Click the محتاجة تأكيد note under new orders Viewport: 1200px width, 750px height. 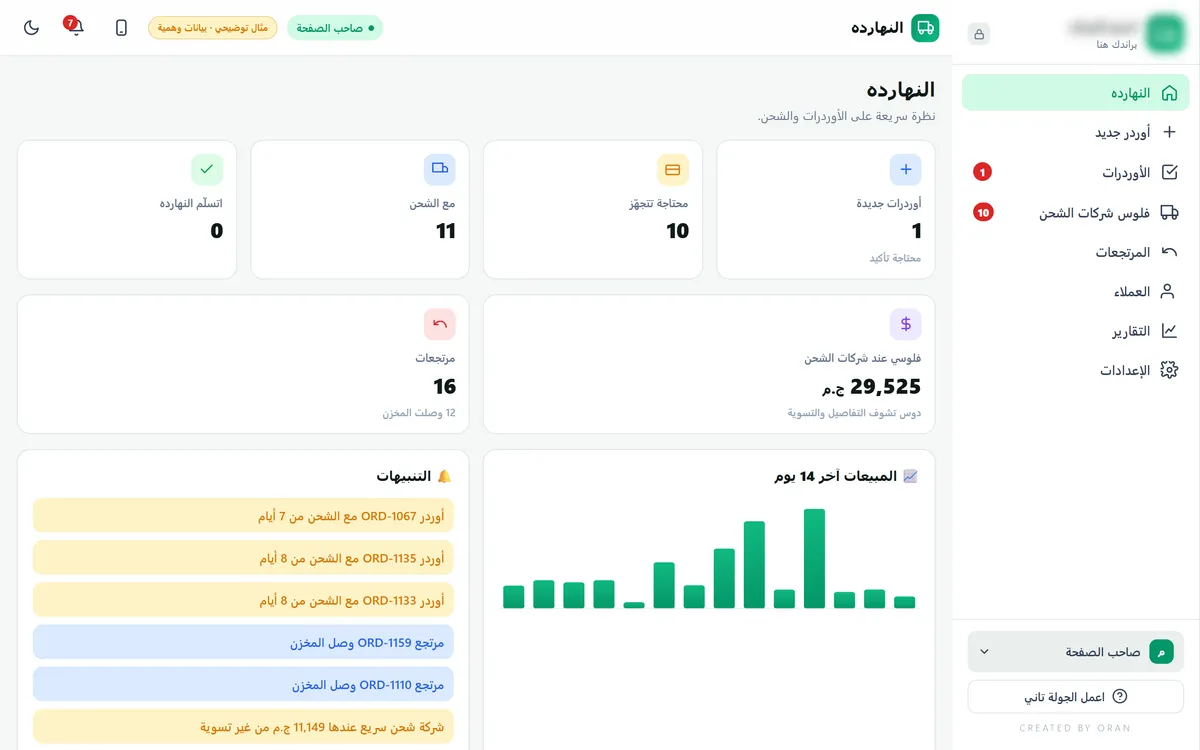[x=895, y=258]
